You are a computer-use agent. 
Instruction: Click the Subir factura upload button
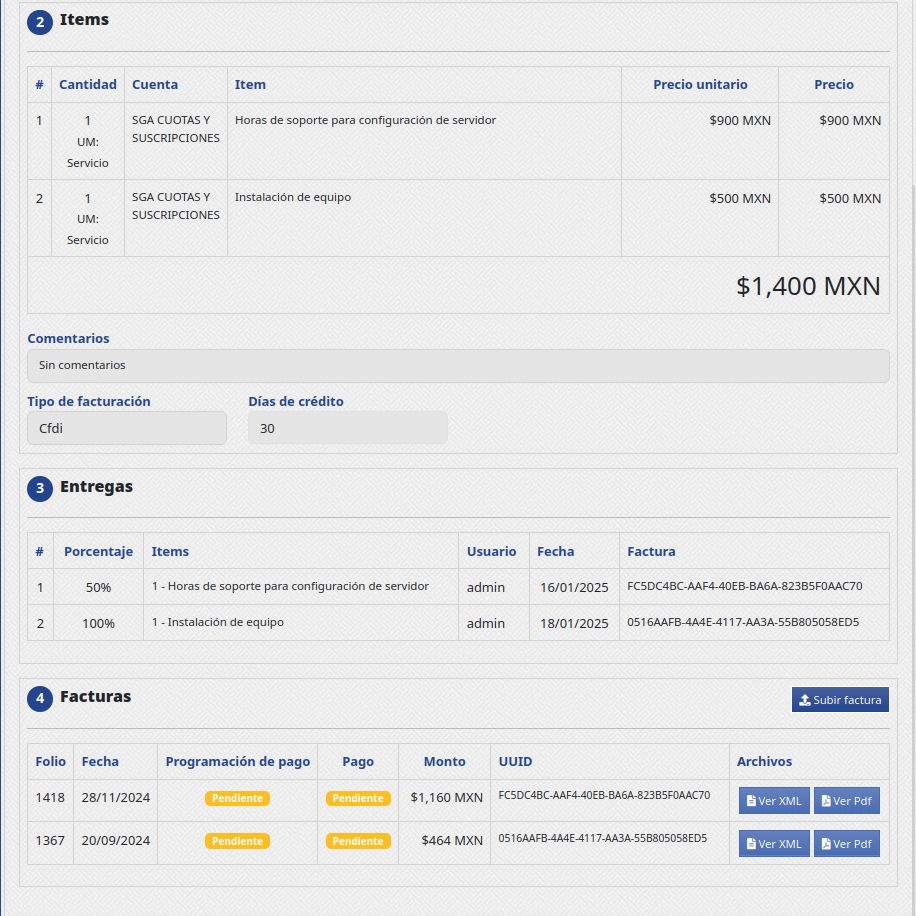(840, 700)
